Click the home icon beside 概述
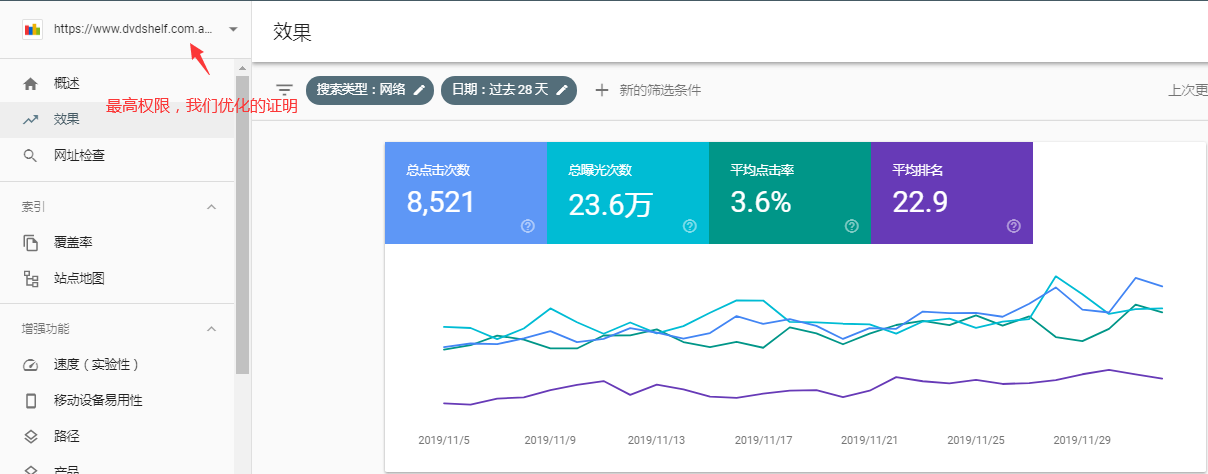Viewport: 1208px width, 474px height. (31, 83)
